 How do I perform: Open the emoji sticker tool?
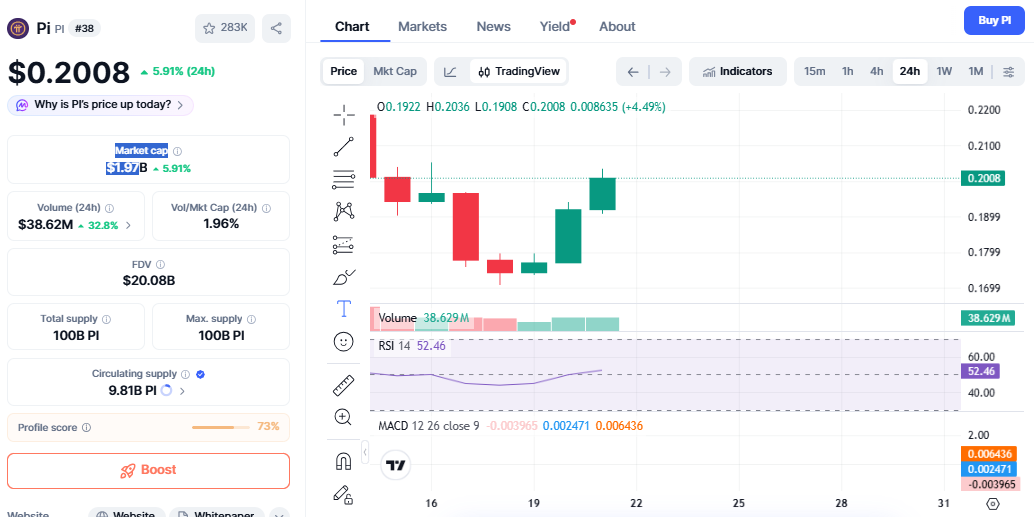[x=344, y=342]
